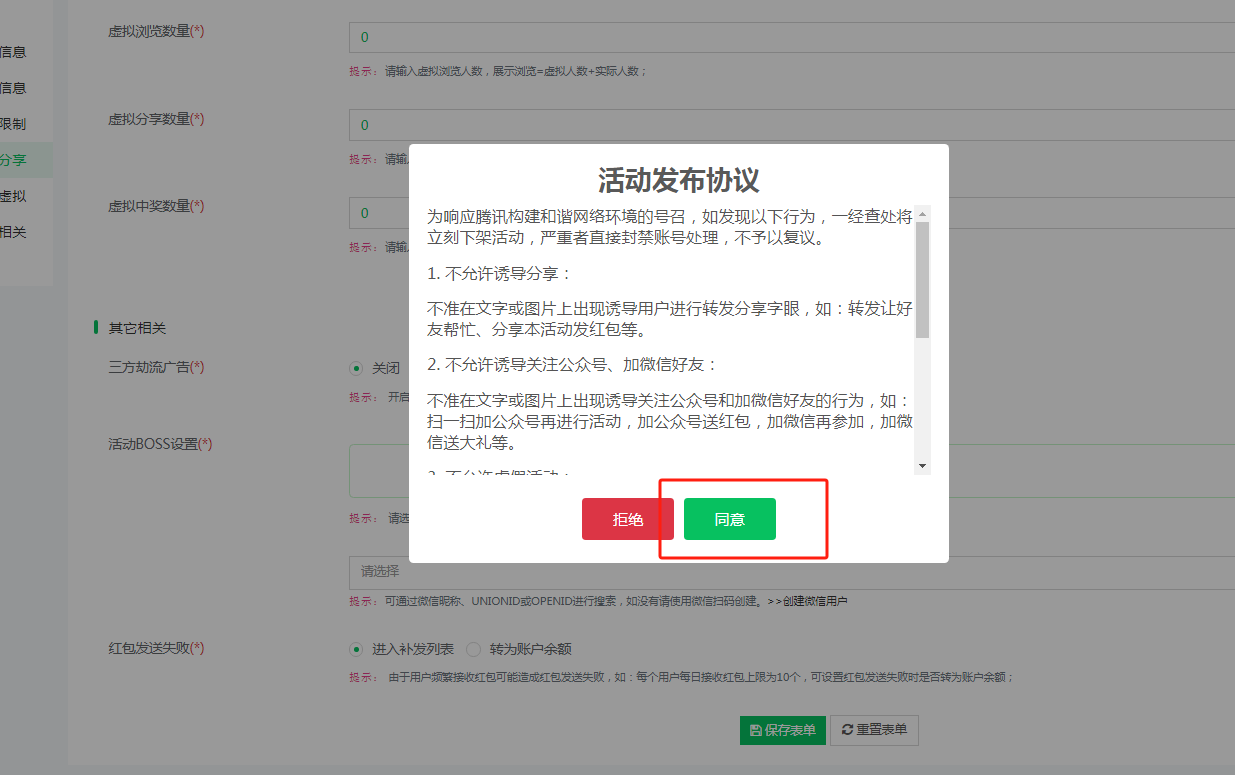The height and width of the screenshot is (775, 1235).
Task: Click the 活动BOSS设置 text area
Action: [792, 470]
